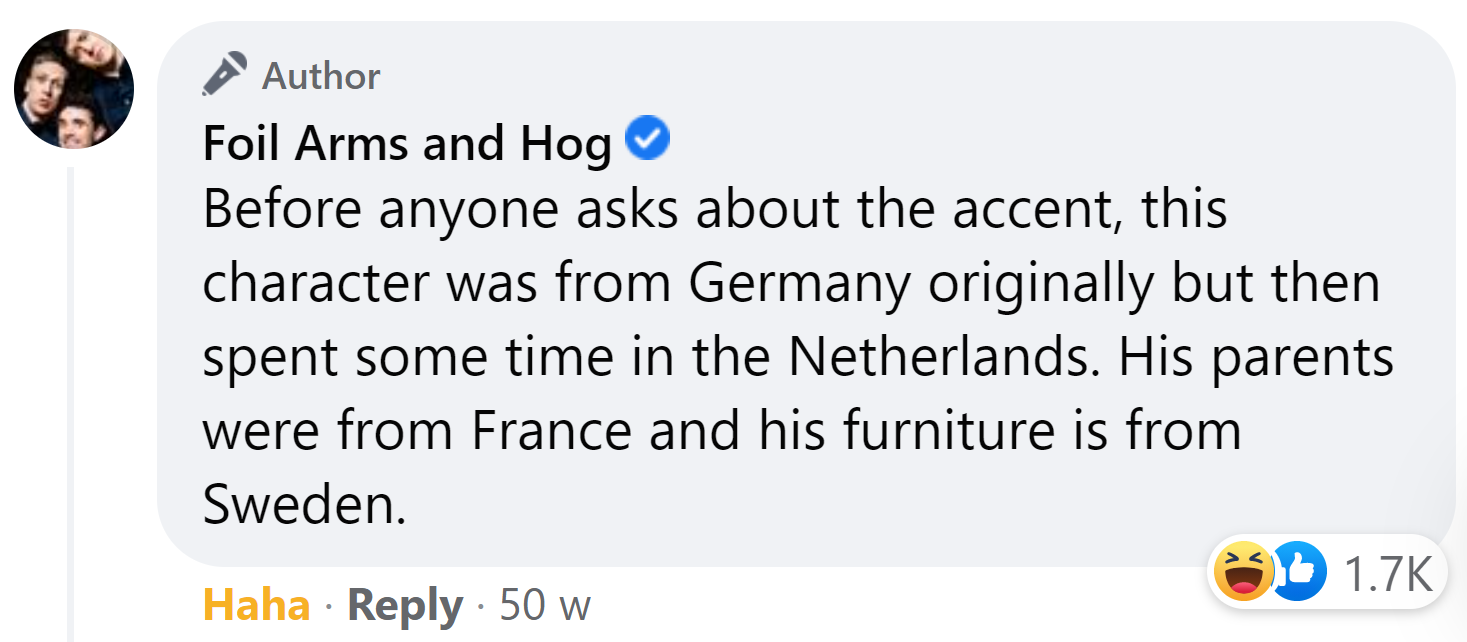The width and height of the screenshot is (1467, 642).
Task: Click the blue verified badge
Action: (648, 141)
